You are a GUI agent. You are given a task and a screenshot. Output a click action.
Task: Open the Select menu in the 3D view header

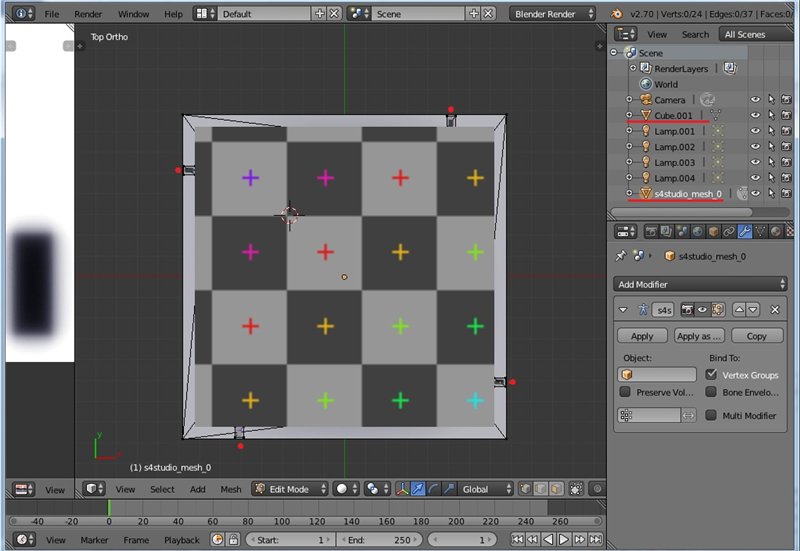[x=162, y=489]
